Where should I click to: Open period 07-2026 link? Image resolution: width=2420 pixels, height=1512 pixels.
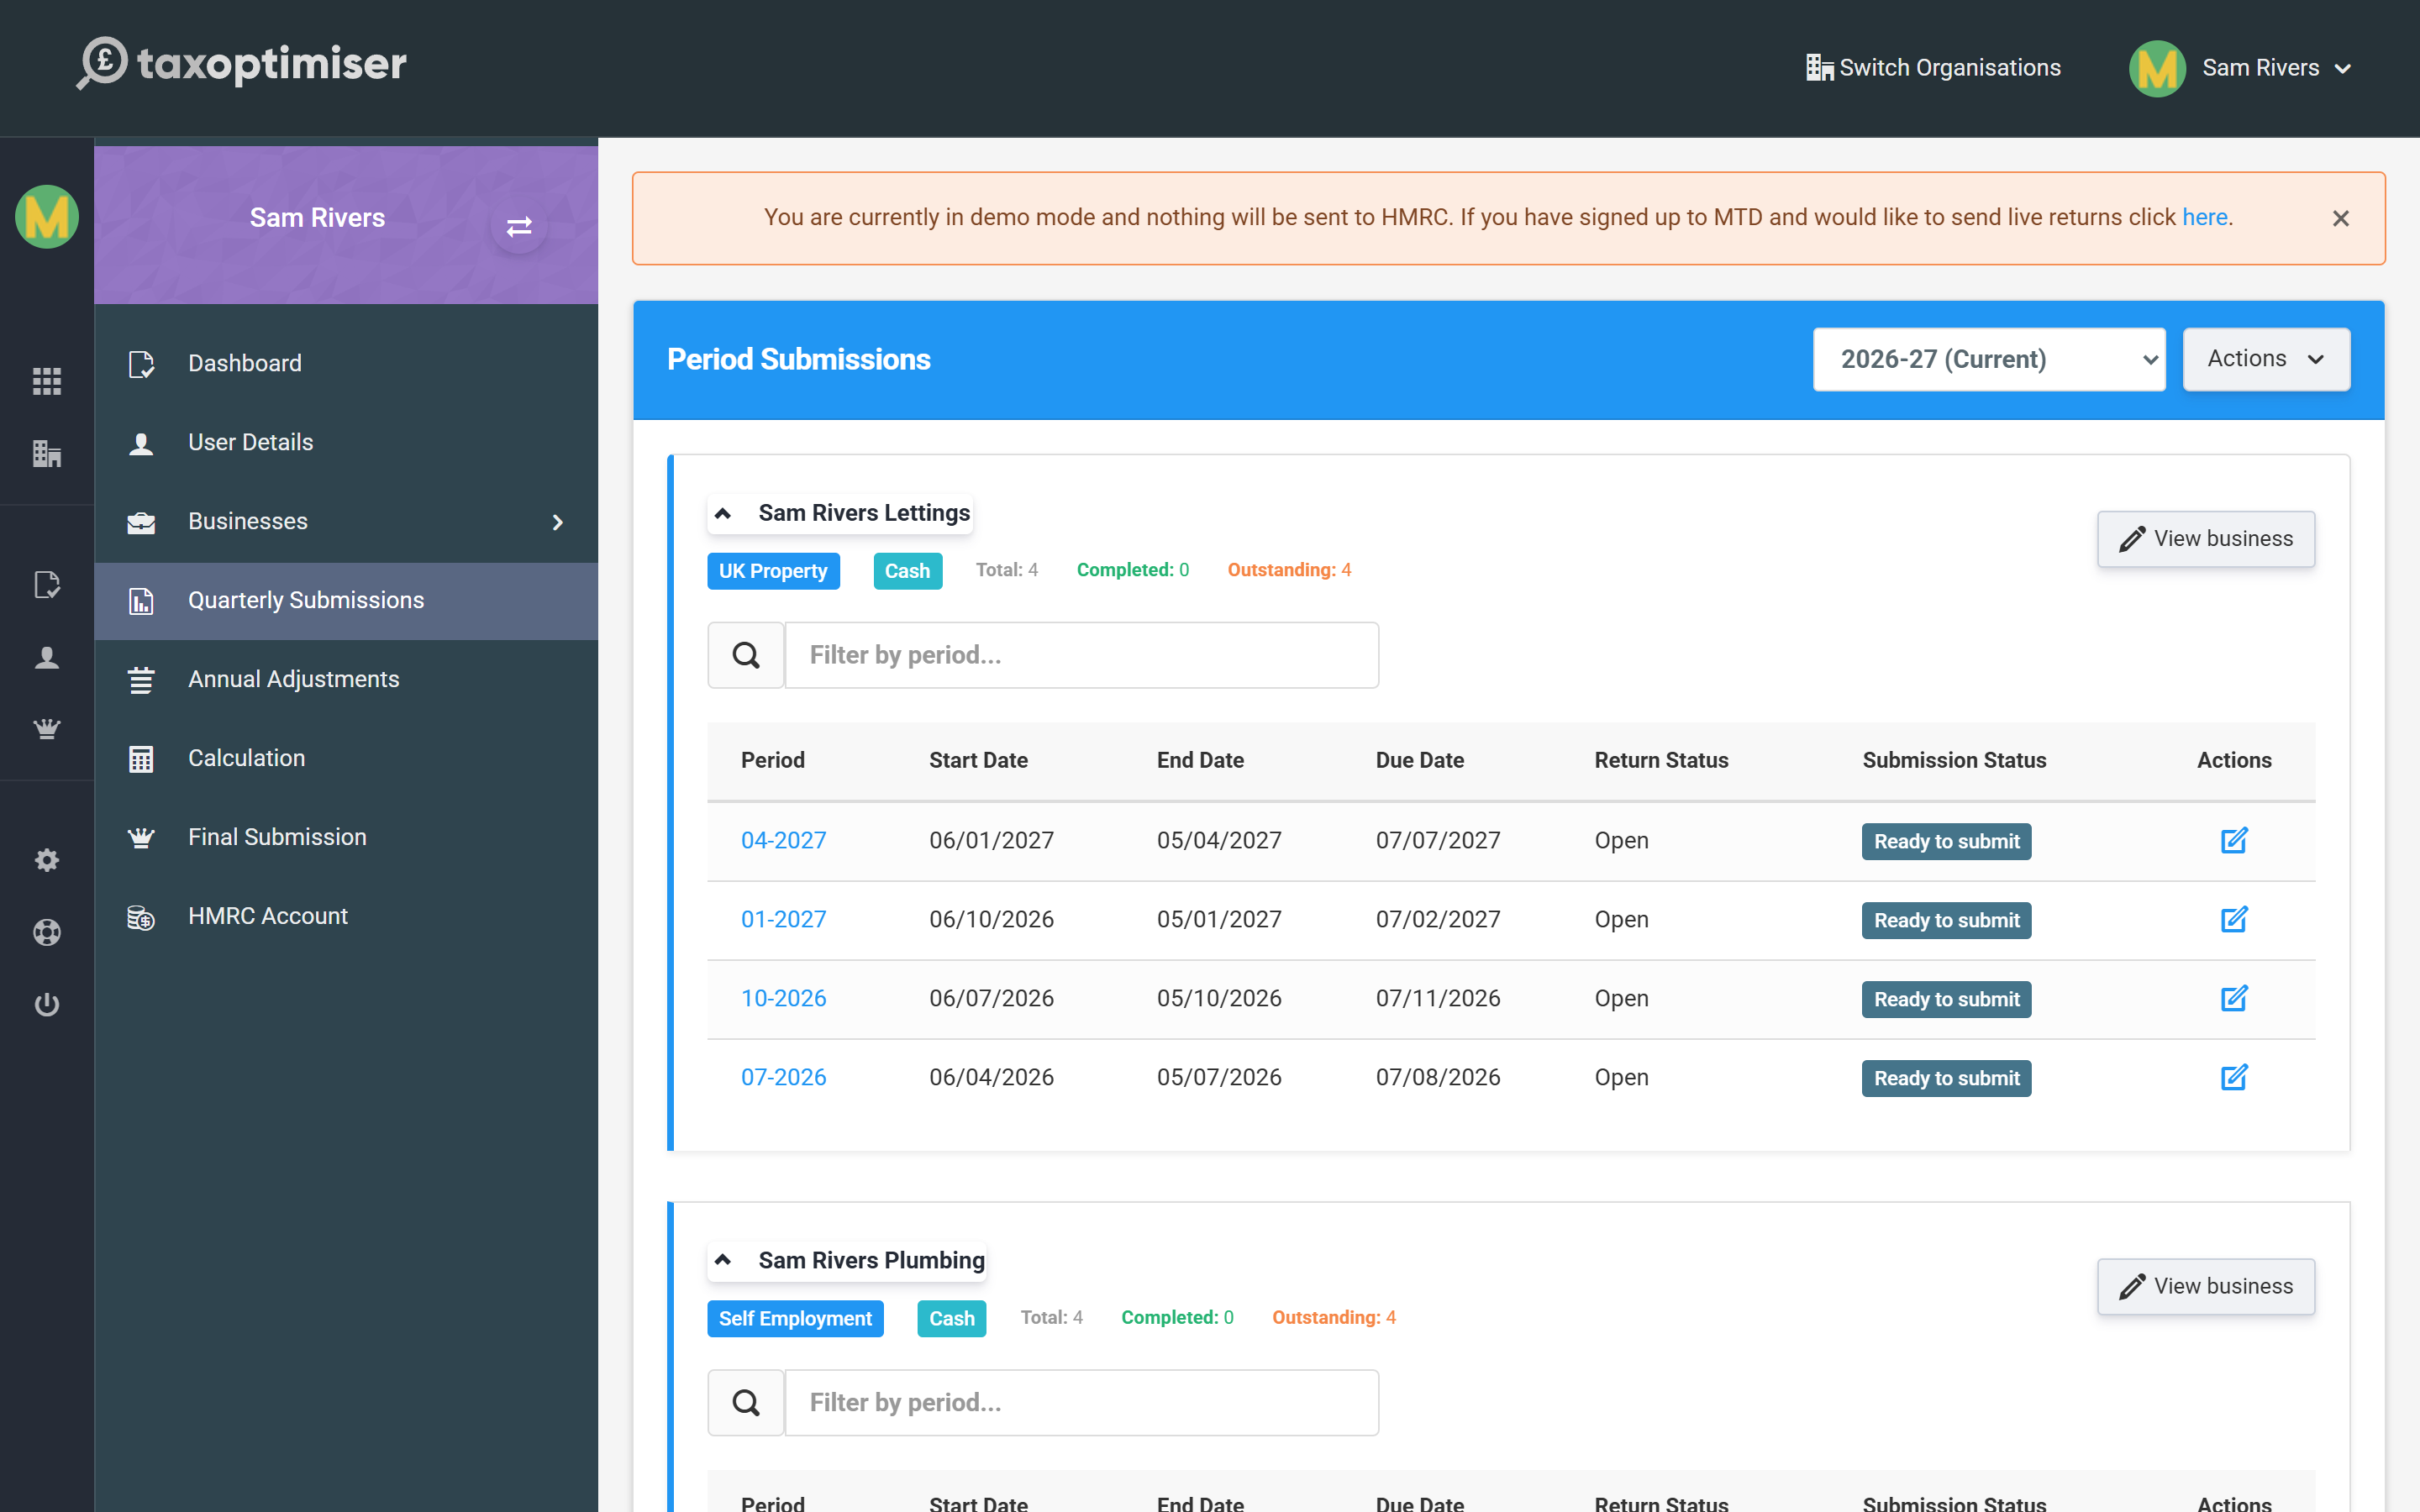coord(783,1077)
